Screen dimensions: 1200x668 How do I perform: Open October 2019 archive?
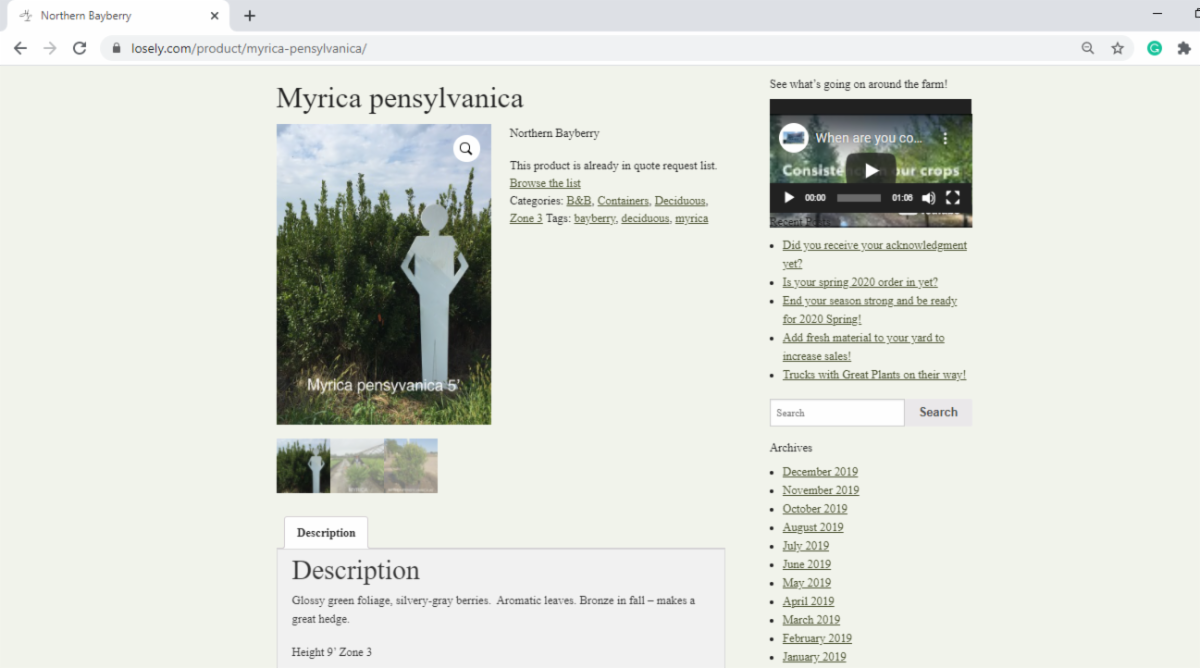point(815,509)
